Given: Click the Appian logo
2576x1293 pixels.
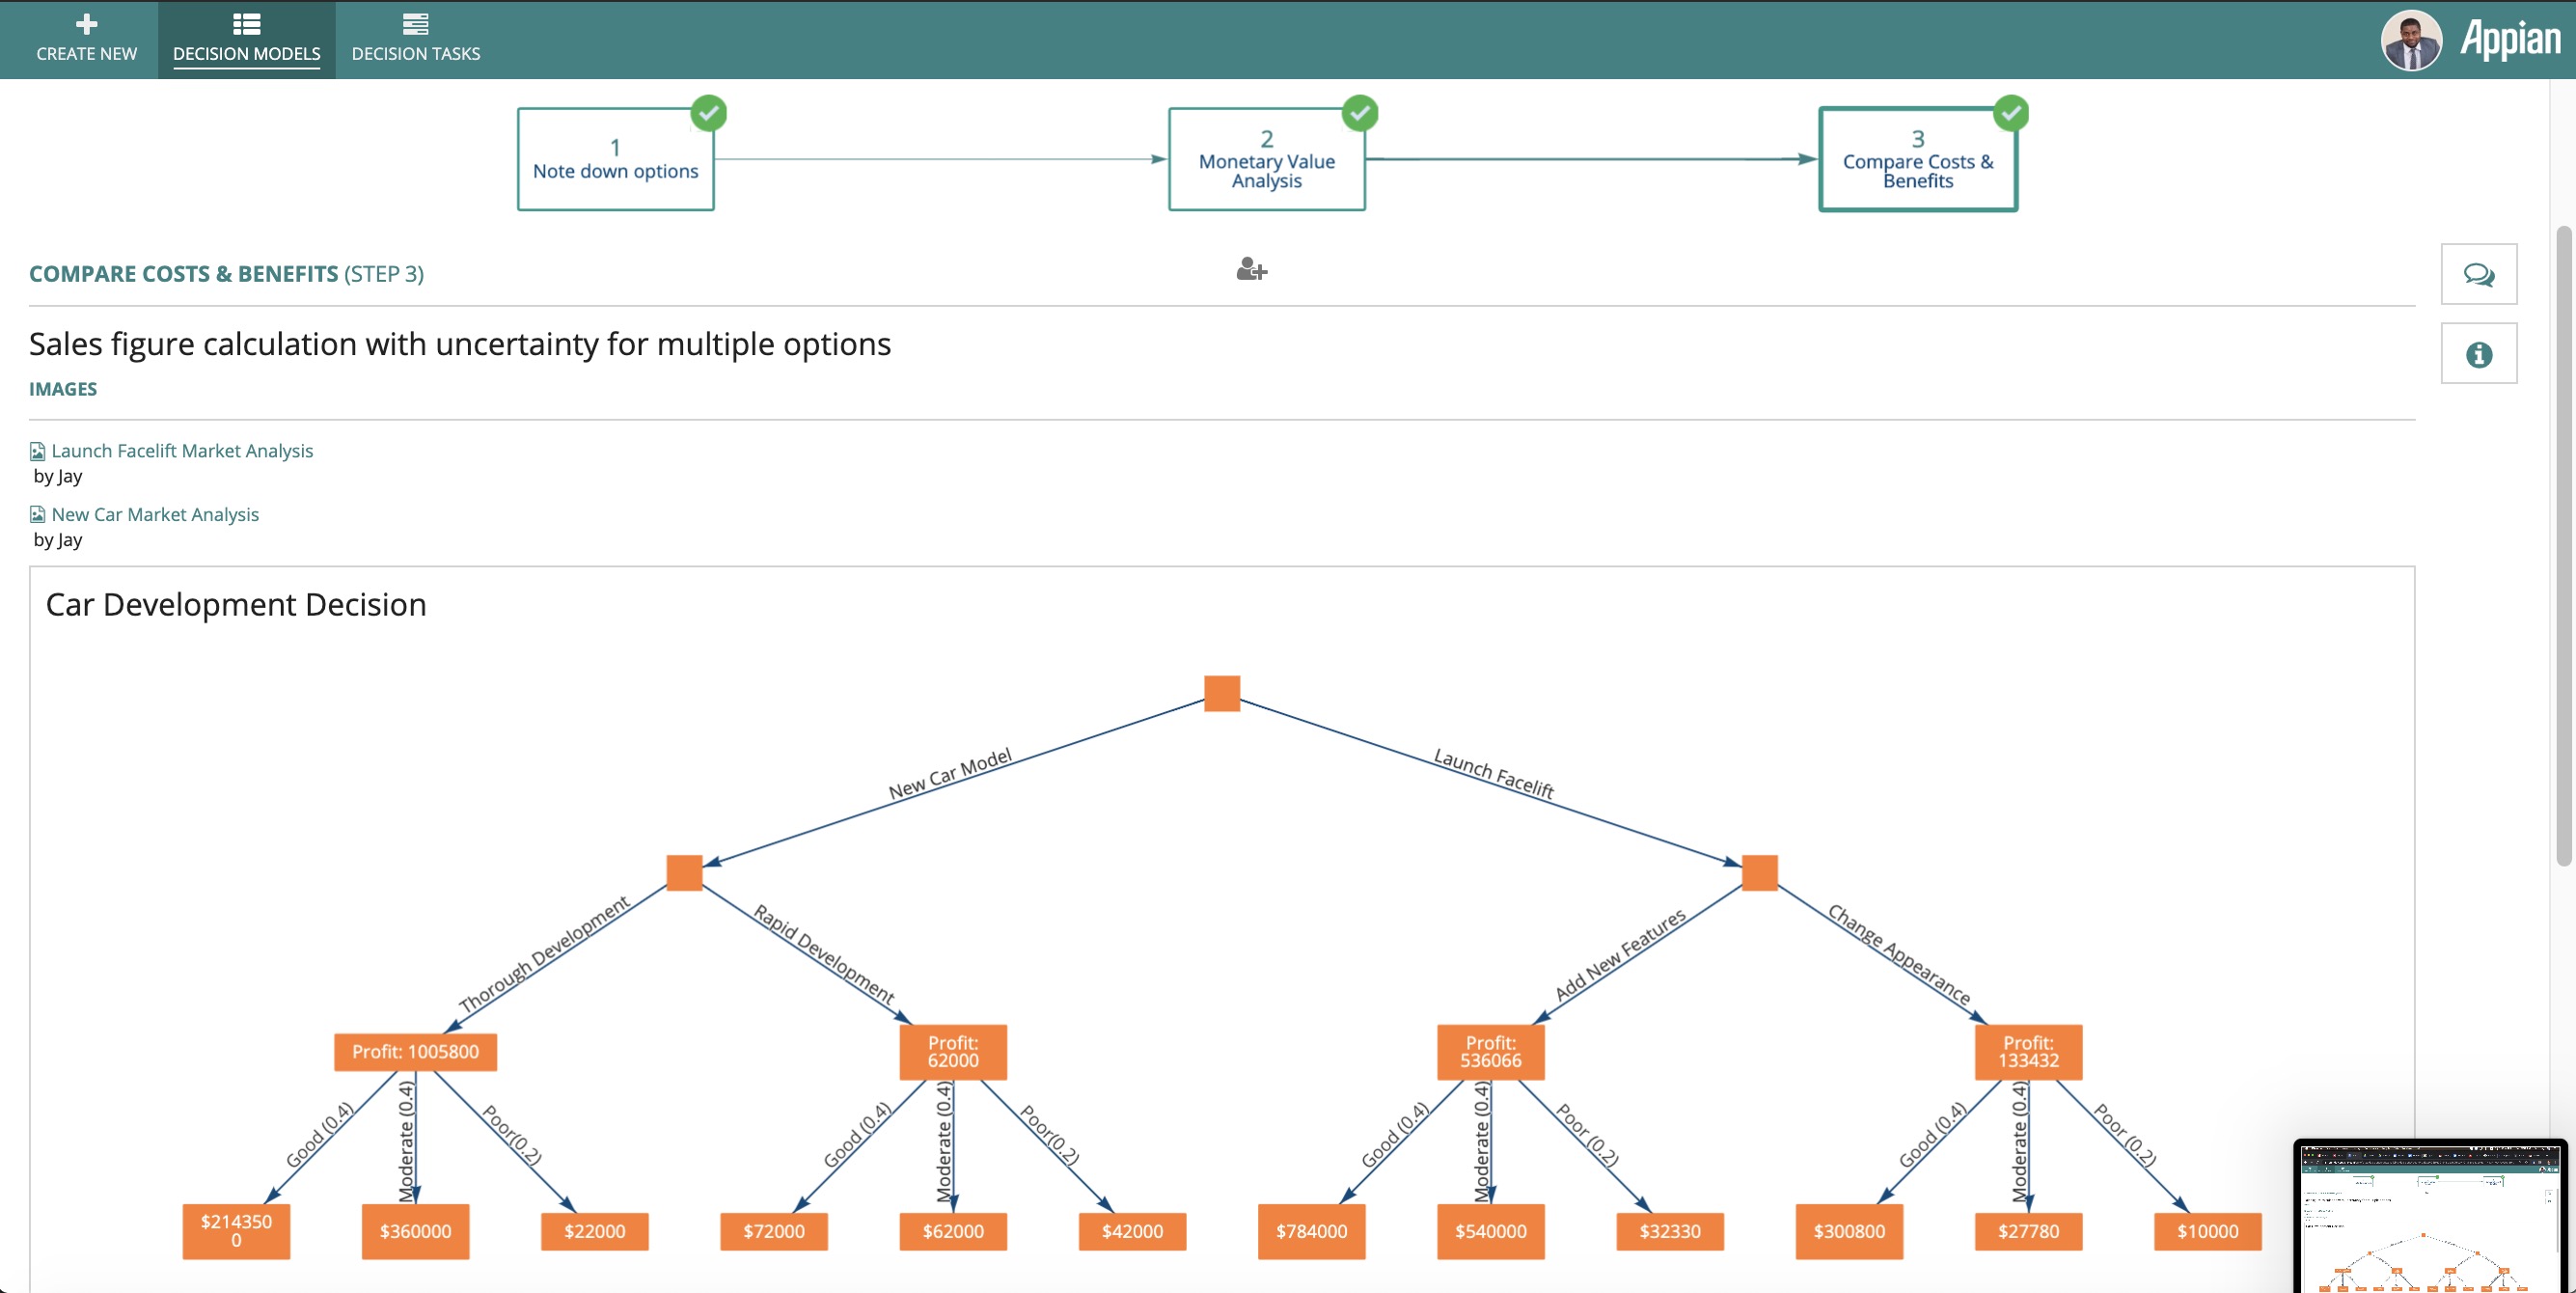Looking at the screenshot, I should point(2509,40).
